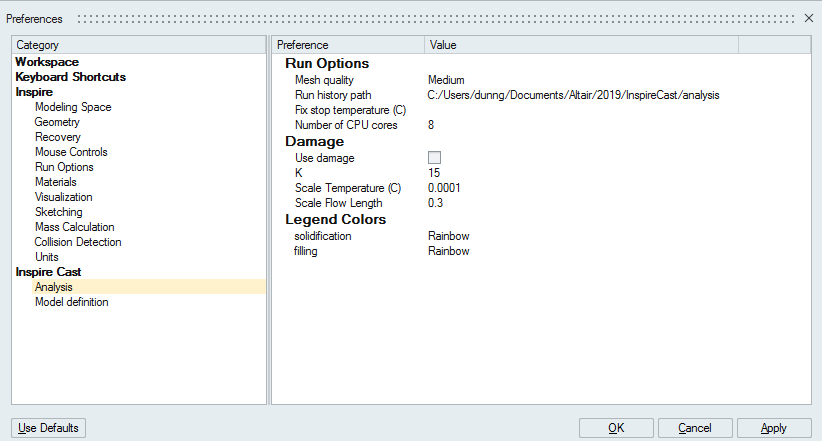Image resolution: width=822 pixels, height=441 pixels.
Task: Edit Scale Flow Length value 0.3
Action: pos(435,203)
